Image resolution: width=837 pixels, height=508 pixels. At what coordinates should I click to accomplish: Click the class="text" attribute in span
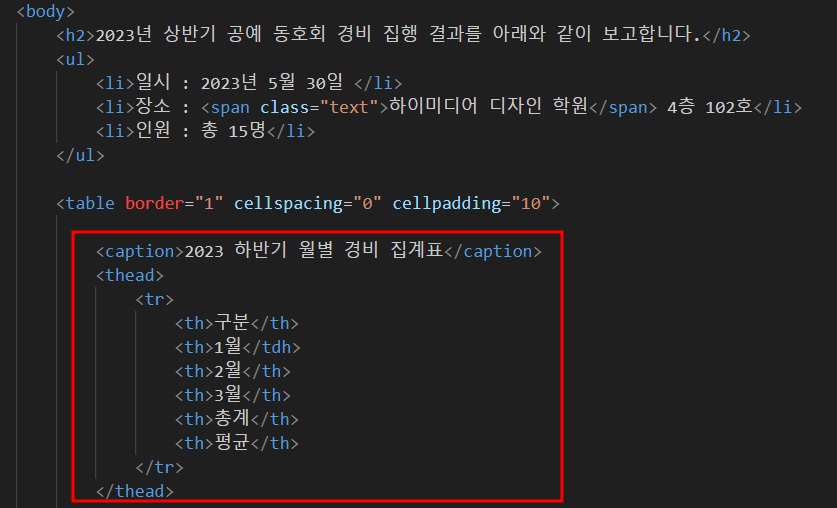319,107
